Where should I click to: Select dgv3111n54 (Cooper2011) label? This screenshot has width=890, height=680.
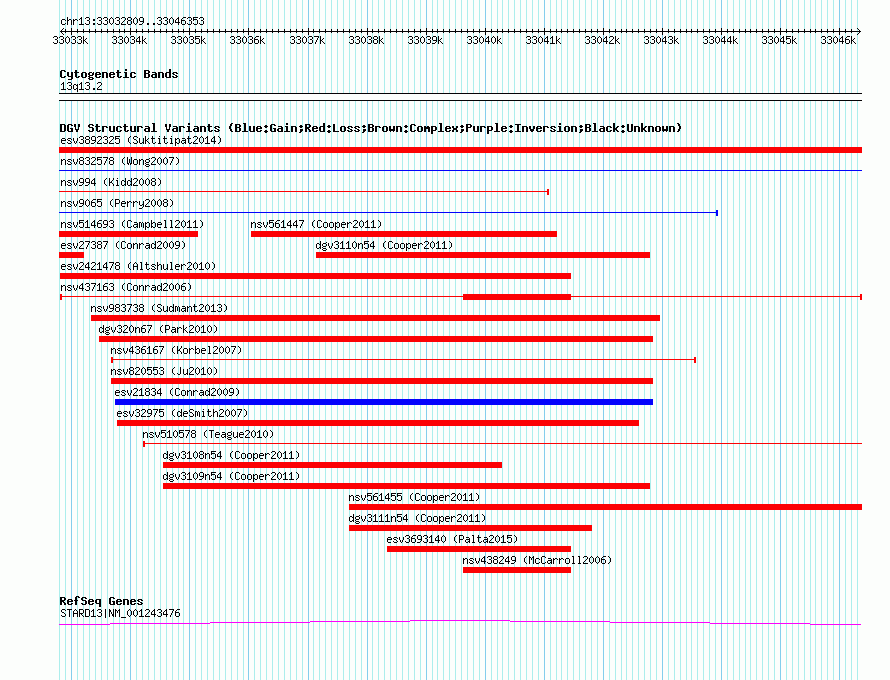tap(417, 518)
